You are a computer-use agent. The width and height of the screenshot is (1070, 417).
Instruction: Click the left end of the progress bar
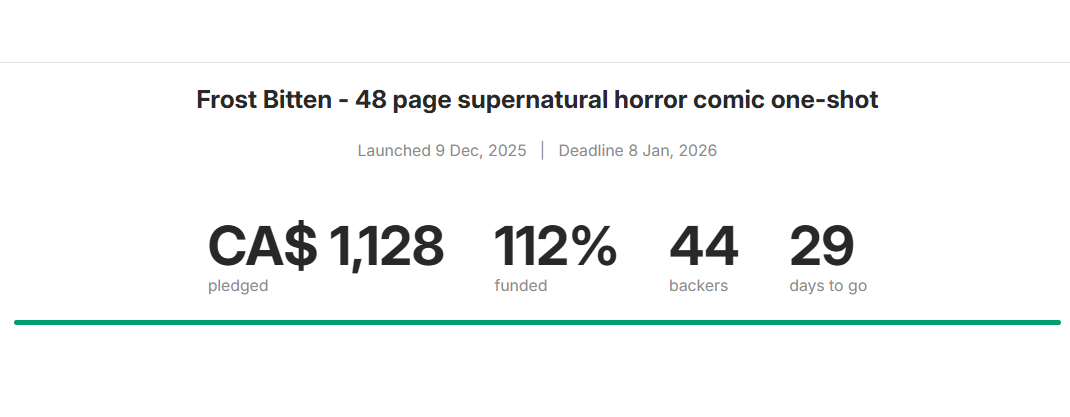pyautogui.click(x=18, y=322)
